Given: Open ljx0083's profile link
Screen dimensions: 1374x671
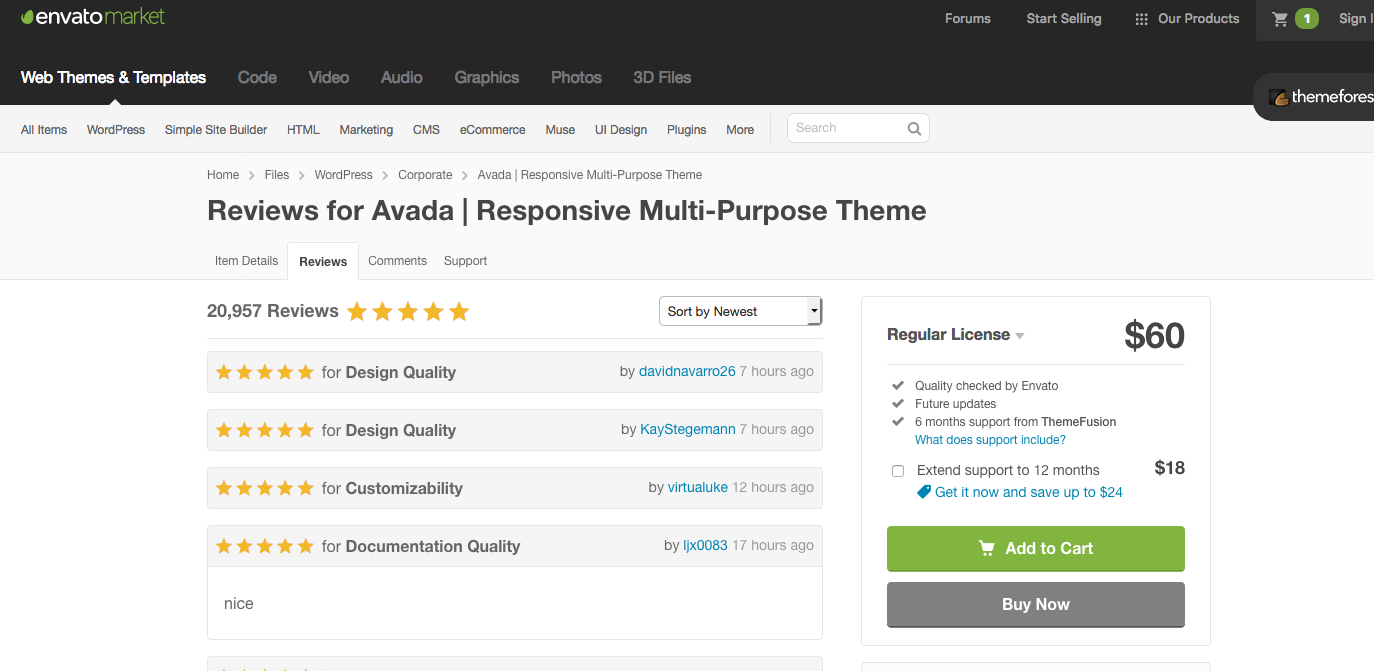Looking at the screenshot, I should click(705, 545).
